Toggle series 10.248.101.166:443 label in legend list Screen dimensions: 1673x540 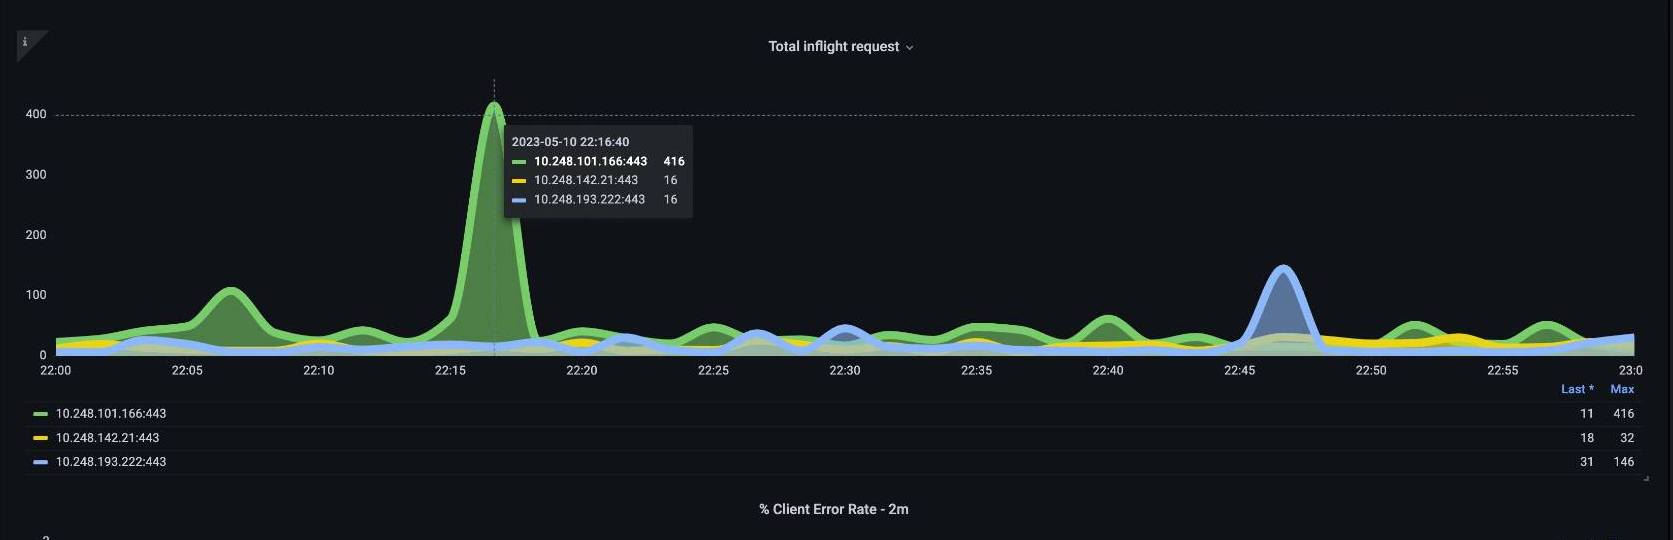point(111,414)
